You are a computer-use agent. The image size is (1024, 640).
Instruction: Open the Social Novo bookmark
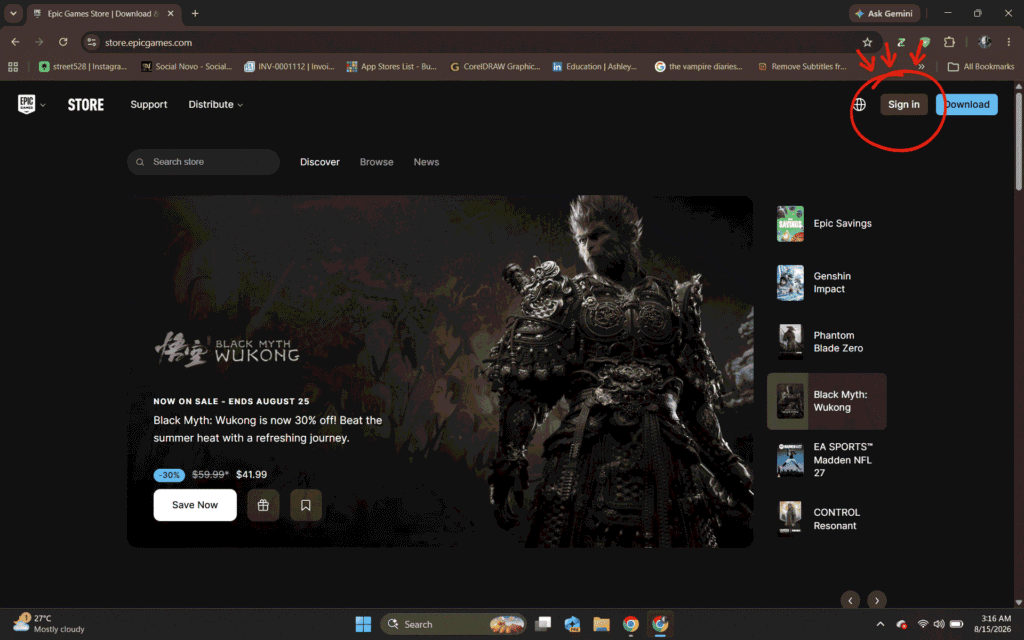coord(187,67)
